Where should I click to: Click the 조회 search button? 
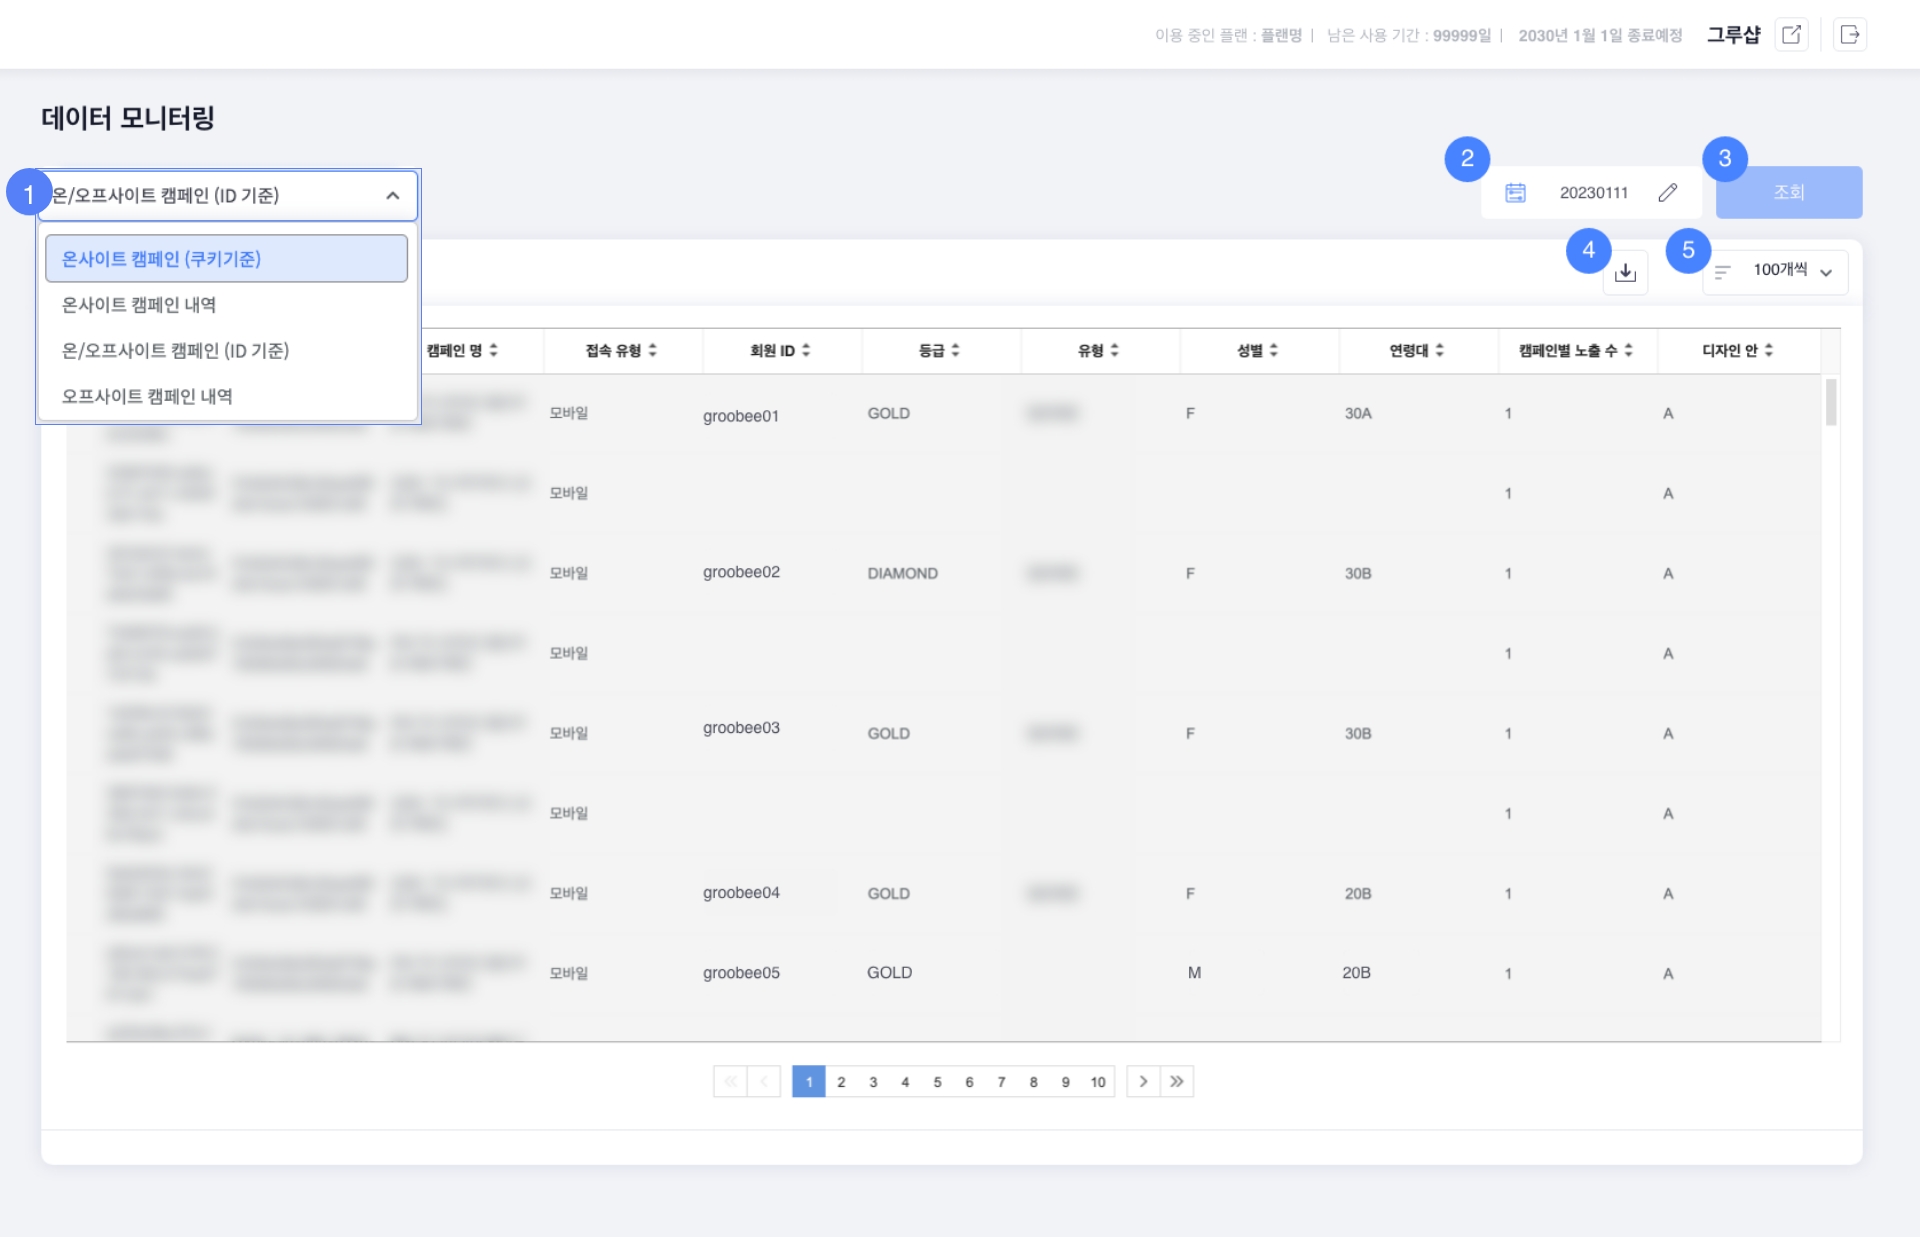(1788, 192)
